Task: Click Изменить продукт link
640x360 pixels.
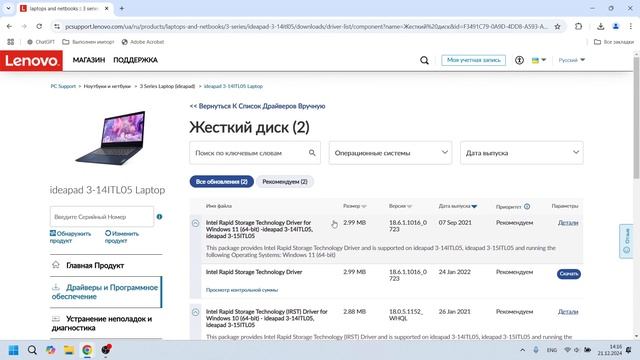Action: (122, 237)
